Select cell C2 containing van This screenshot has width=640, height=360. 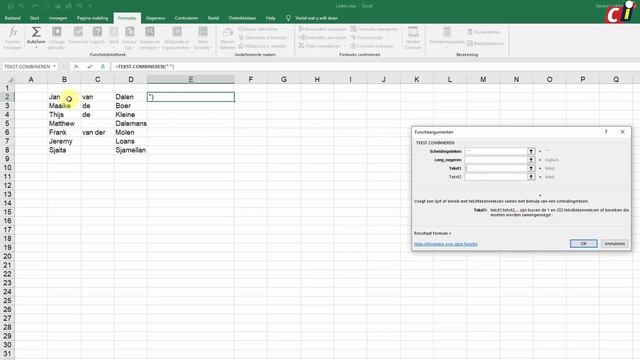pyautogui.click(x=98, y=97)
